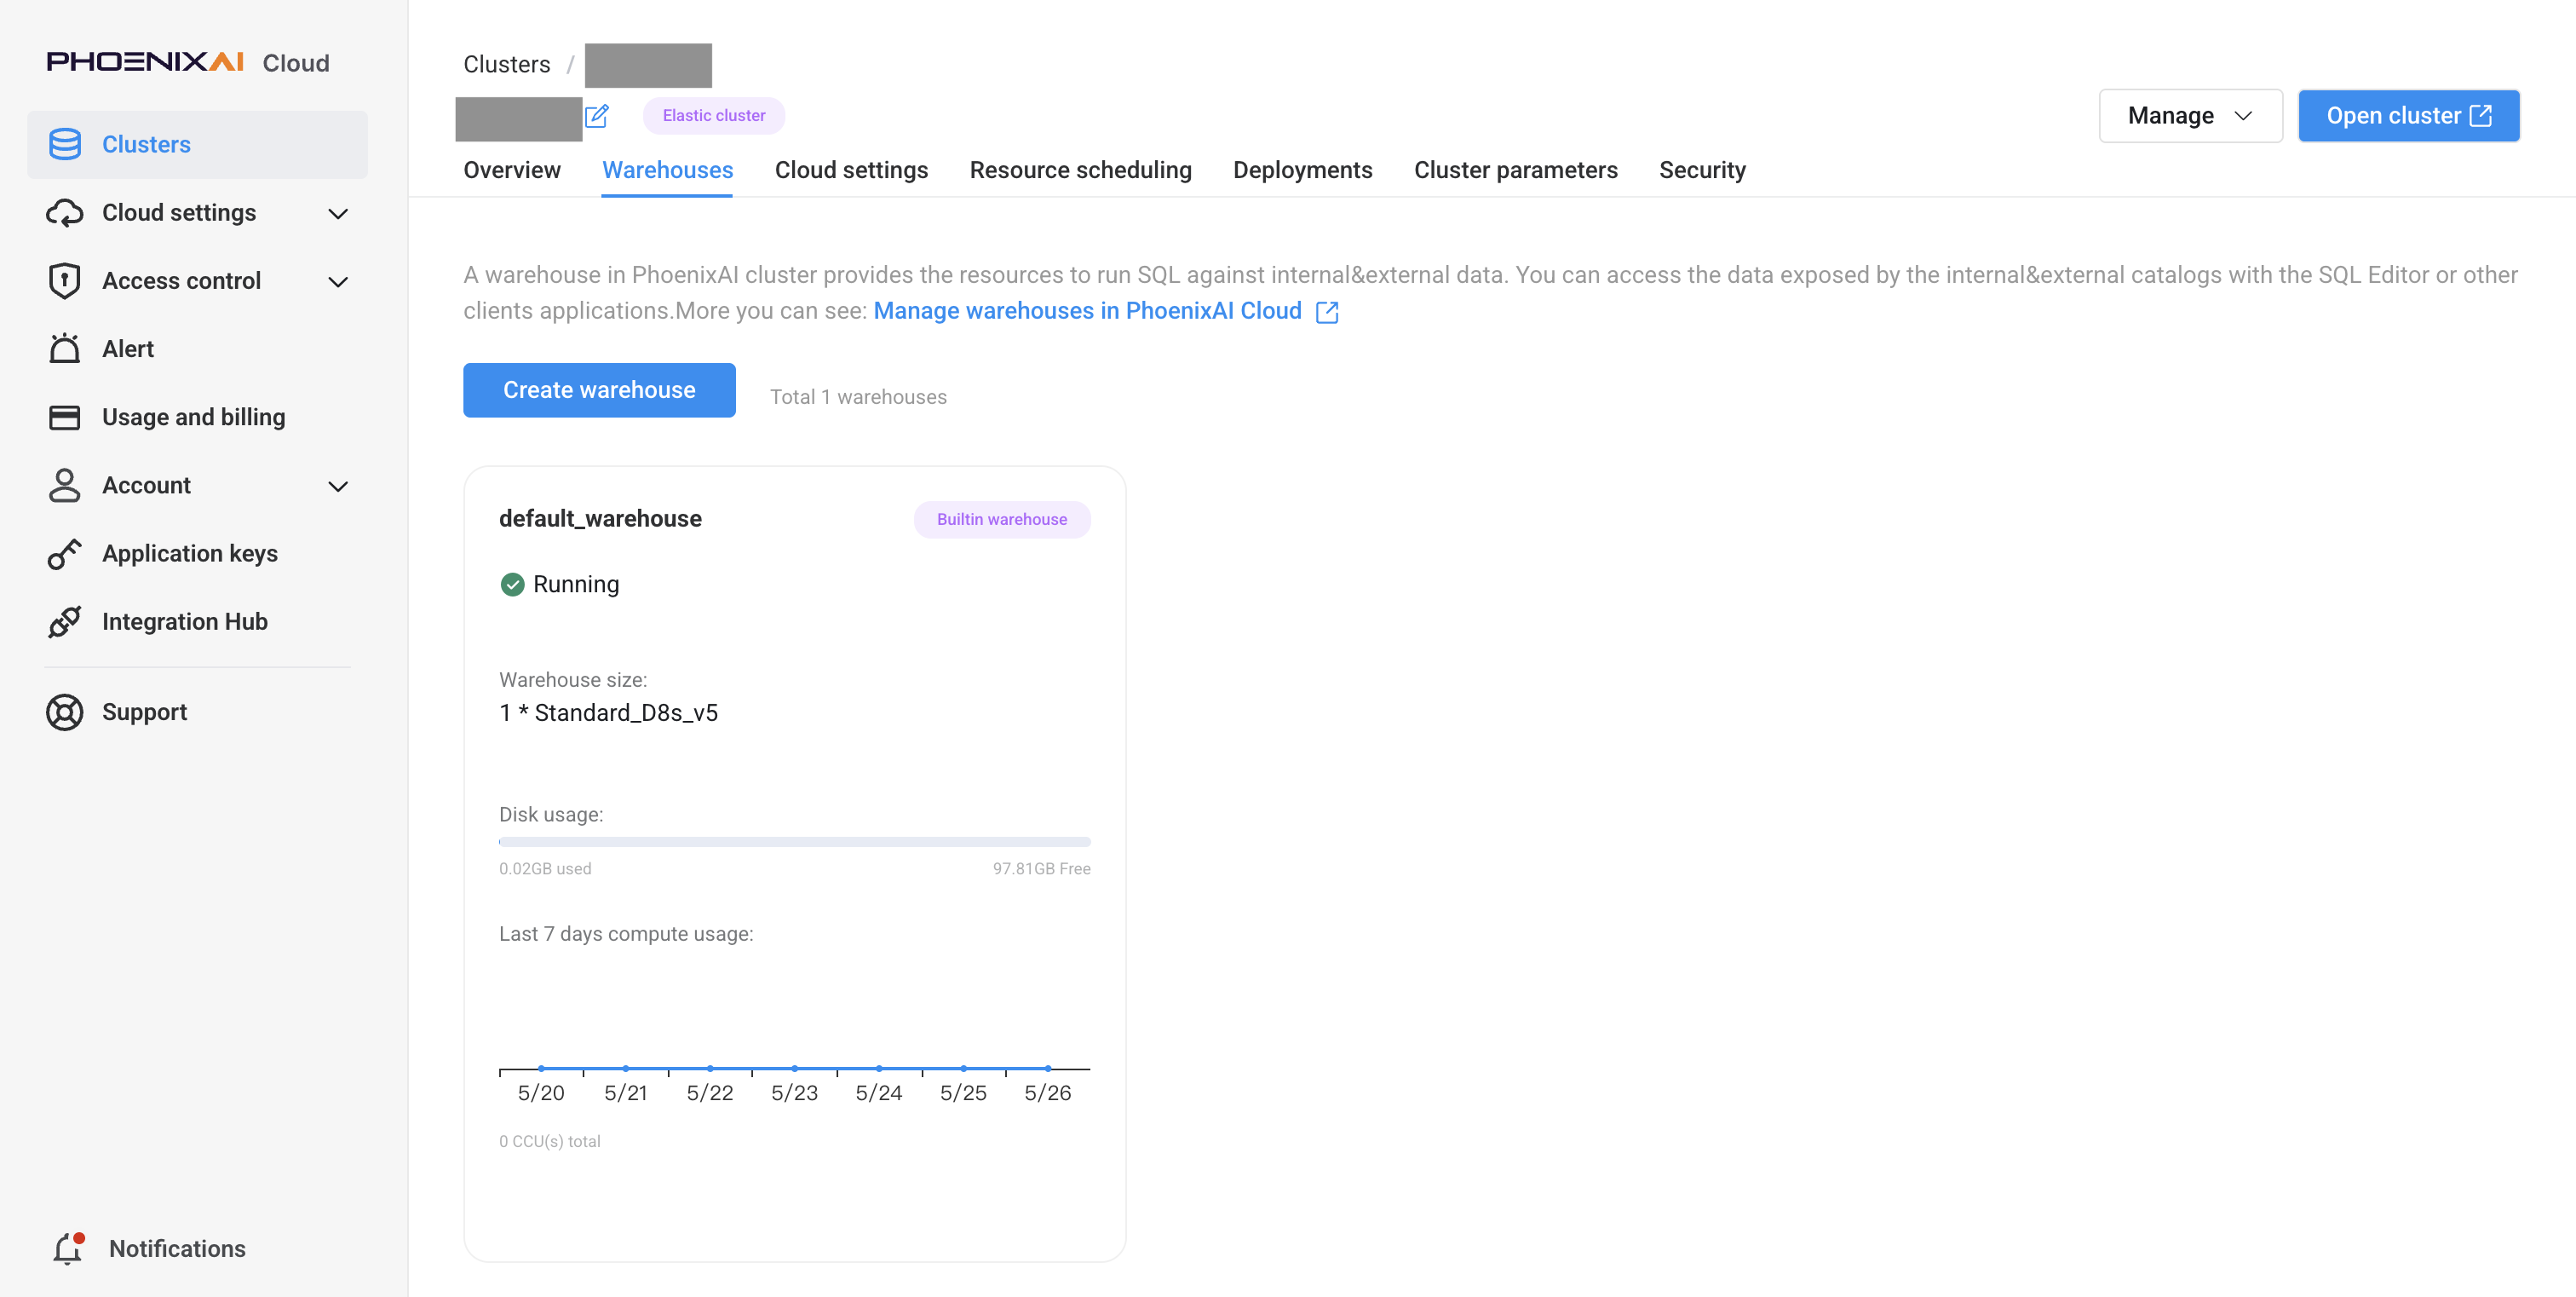
Task: Select the Alert siren icon
Action: tap(65, 348)
